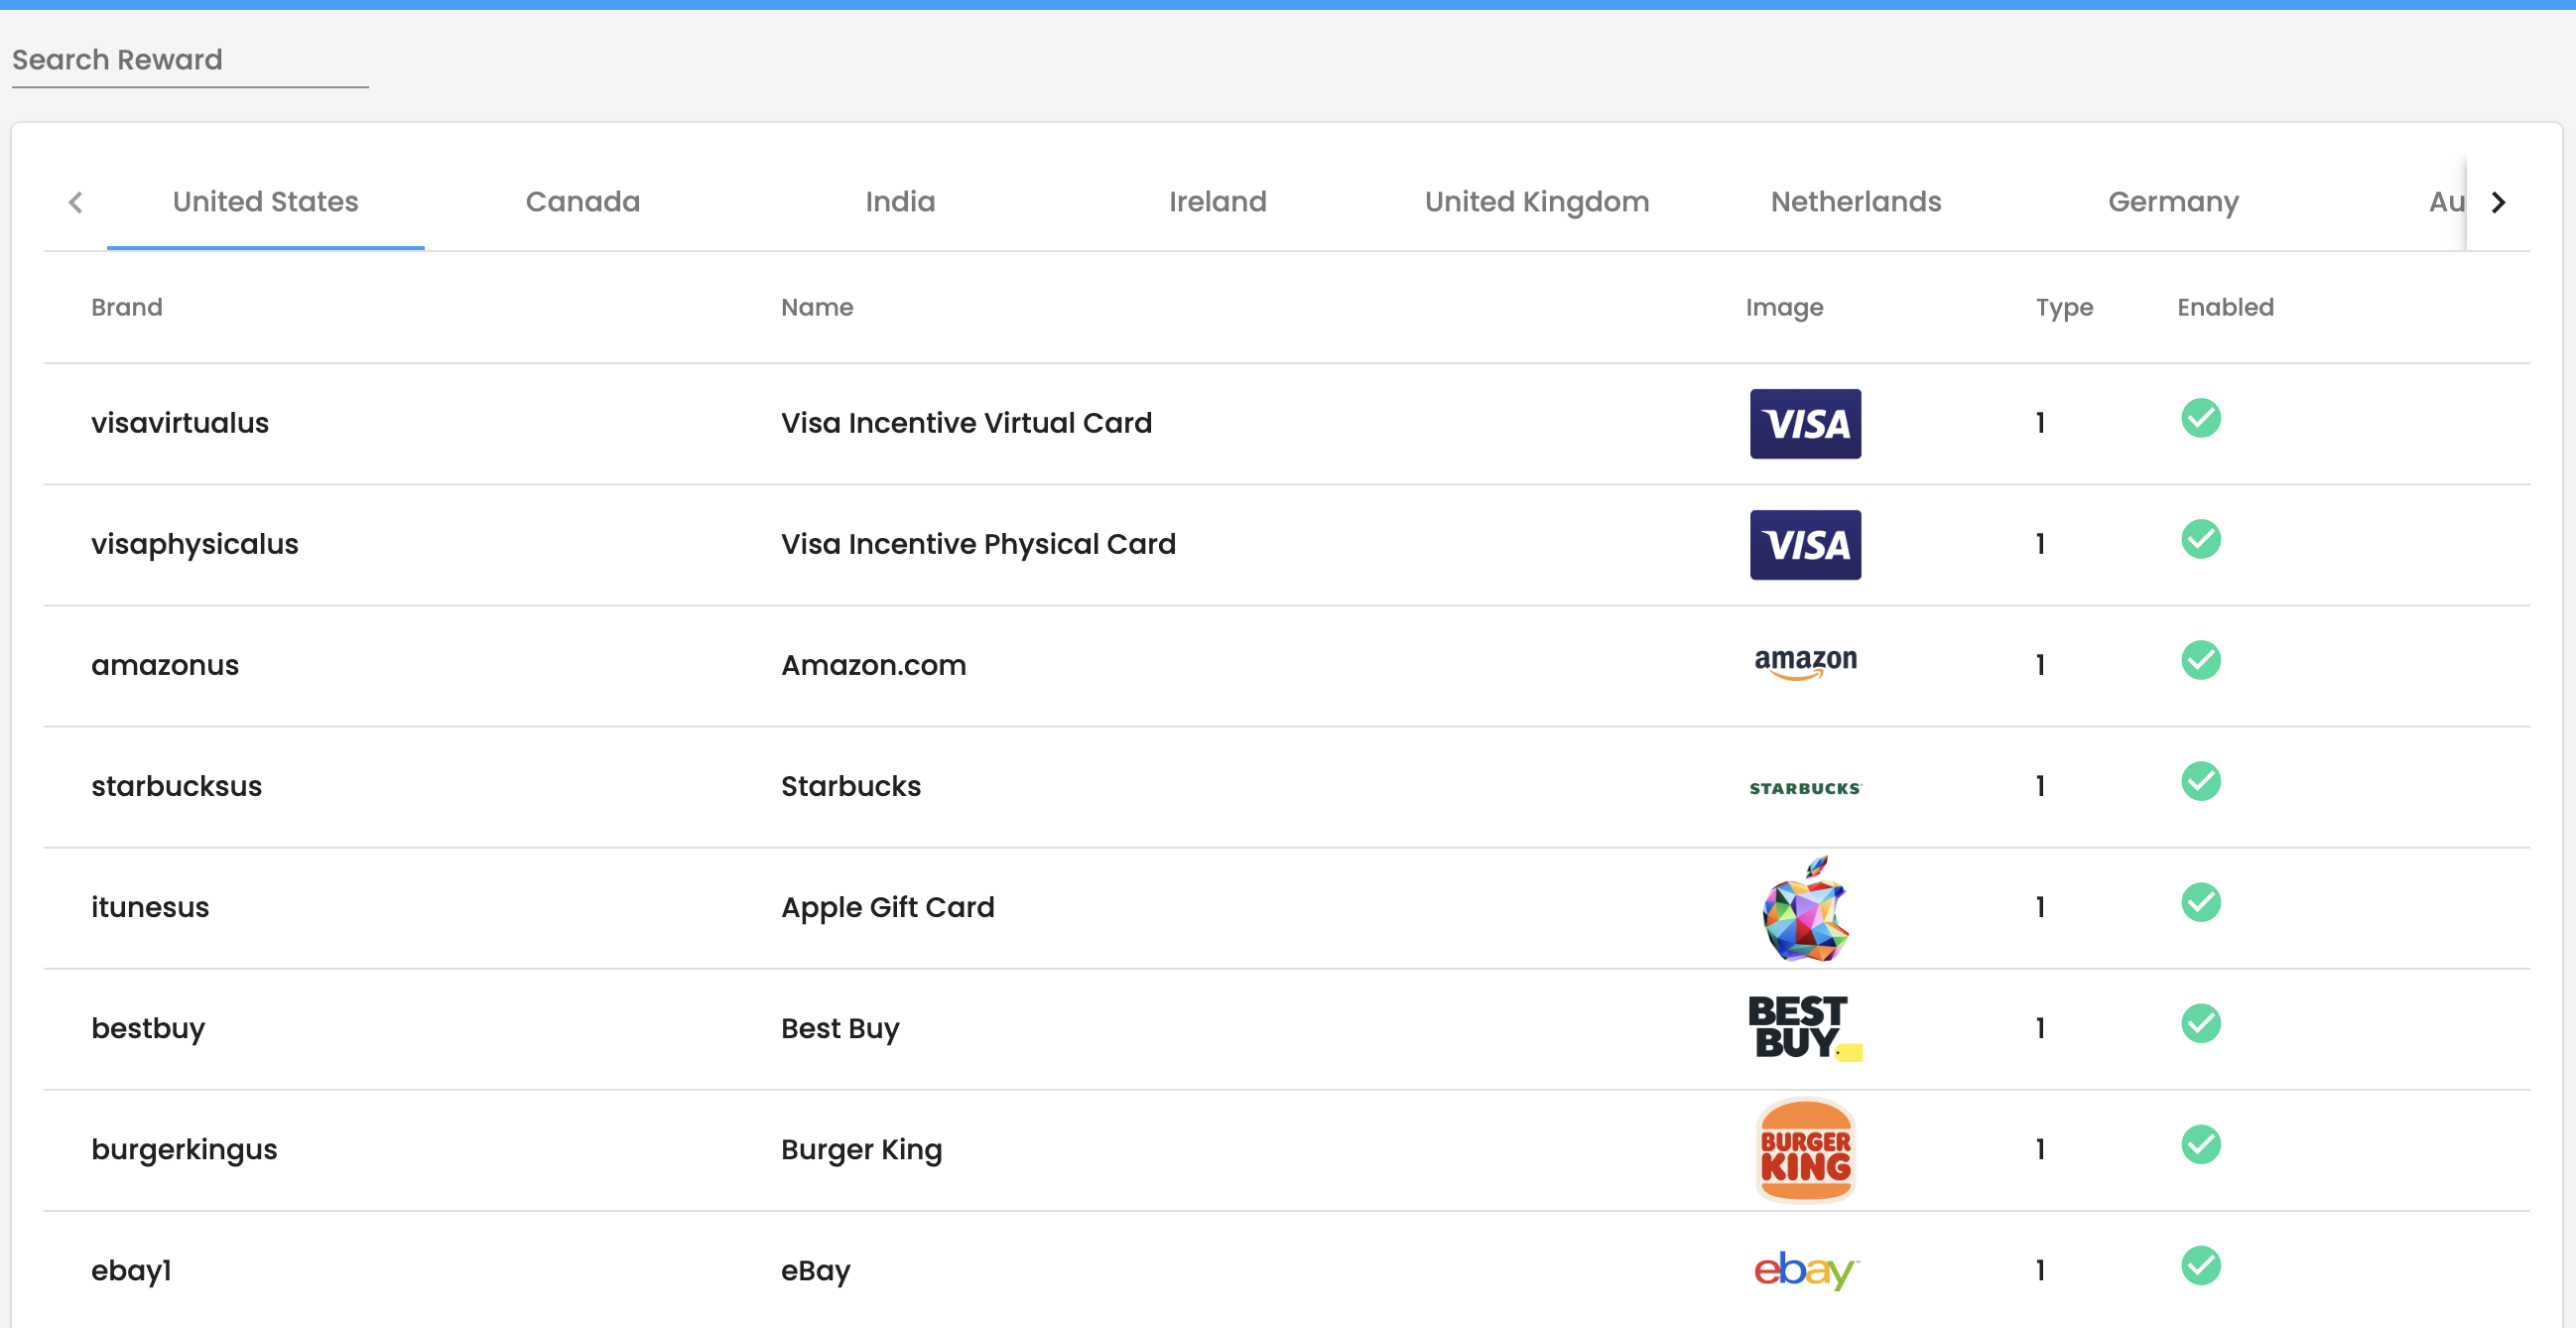Select the Germany tab
This screenshot has height=1328, width=2576.
click(x=2172, y=202)
